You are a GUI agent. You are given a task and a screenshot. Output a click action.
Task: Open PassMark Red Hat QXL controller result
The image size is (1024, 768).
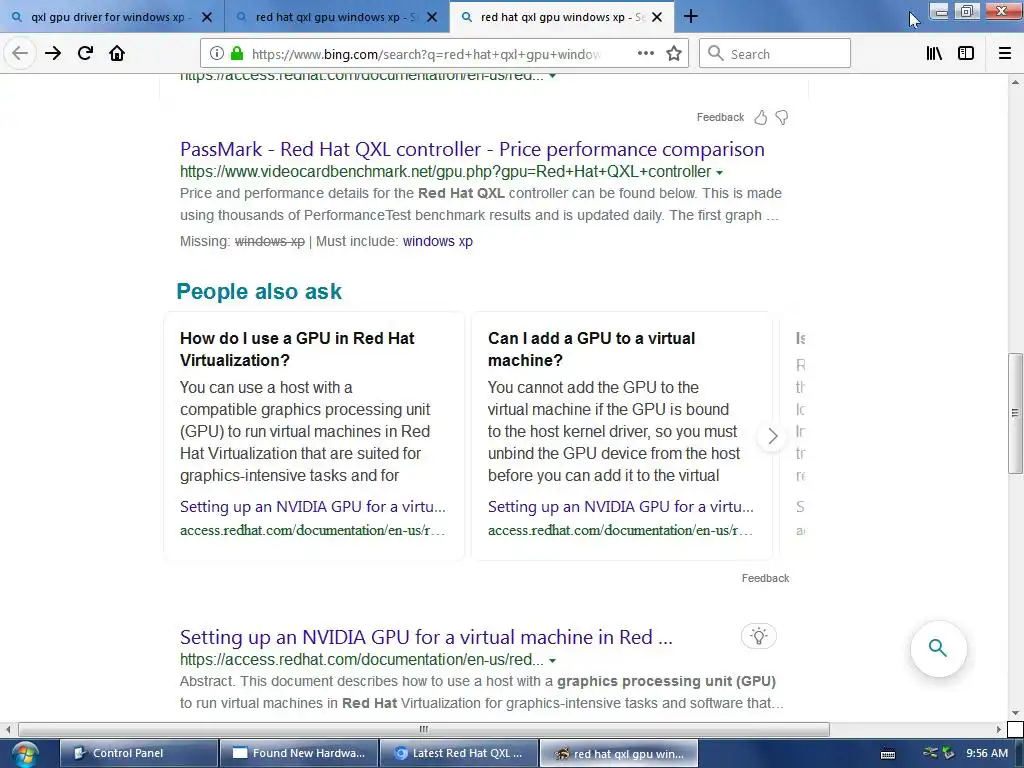click(472, 149)
